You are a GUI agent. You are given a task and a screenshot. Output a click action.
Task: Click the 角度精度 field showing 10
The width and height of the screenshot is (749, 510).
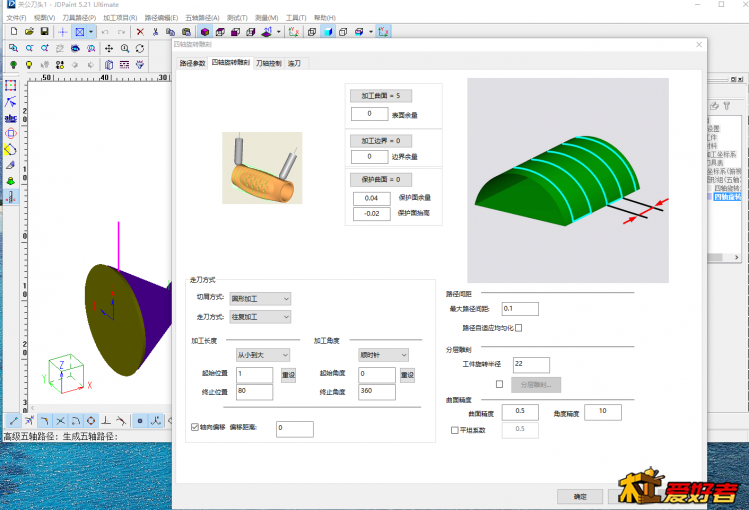pyautogui.click(x=603, y=412)
